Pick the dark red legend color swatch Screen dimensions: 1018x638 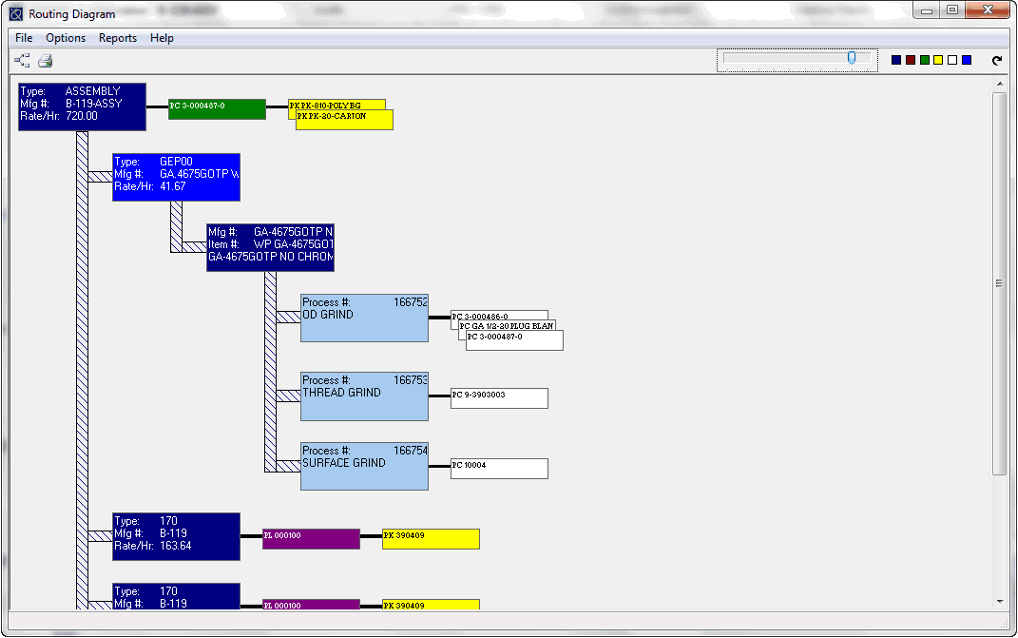(x=911, y=61)
